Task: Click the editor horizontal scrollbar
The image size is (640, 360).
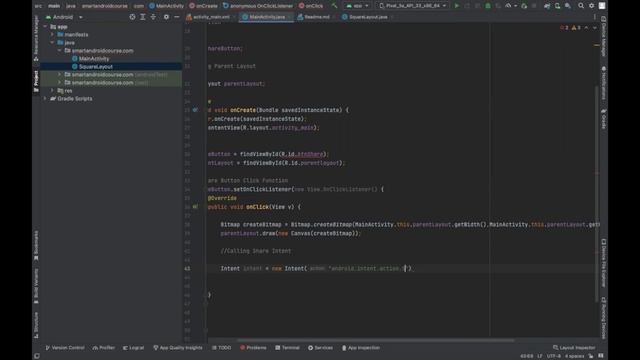Action: coord(376,340)
